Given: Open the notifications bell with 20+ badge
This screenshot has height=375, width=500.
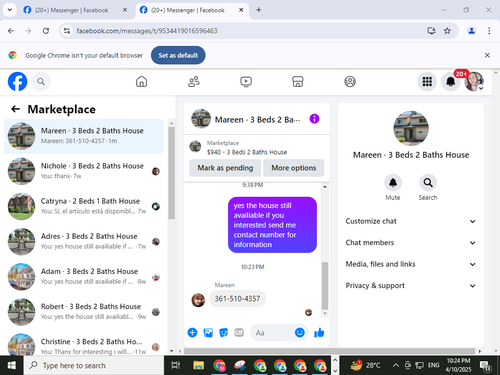Looking at the screenshot, I should pyautogui.click(x=451, y=81).
